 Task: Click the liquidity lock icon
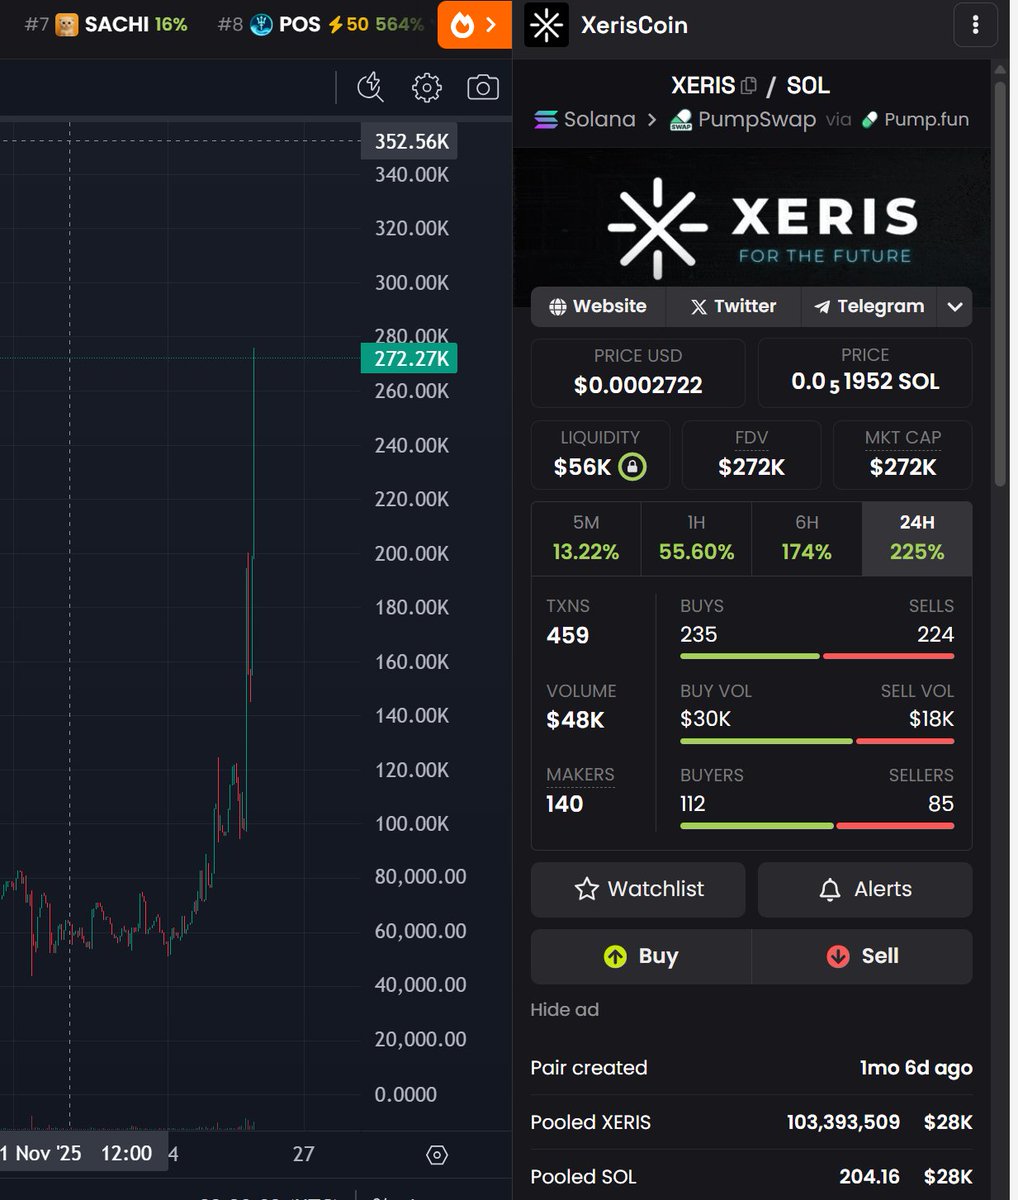(x=632, y=467)
